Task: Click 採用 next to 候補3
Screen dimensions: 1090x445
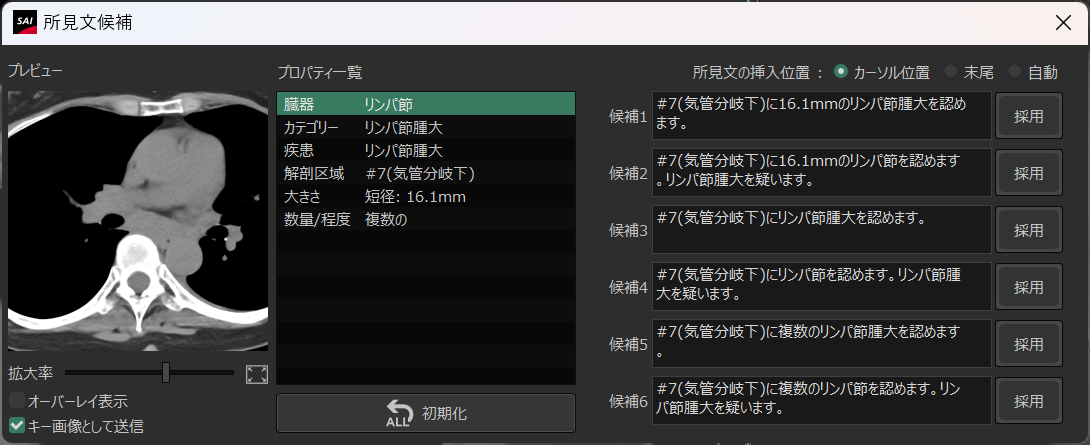Action: tap(1028, 231)
